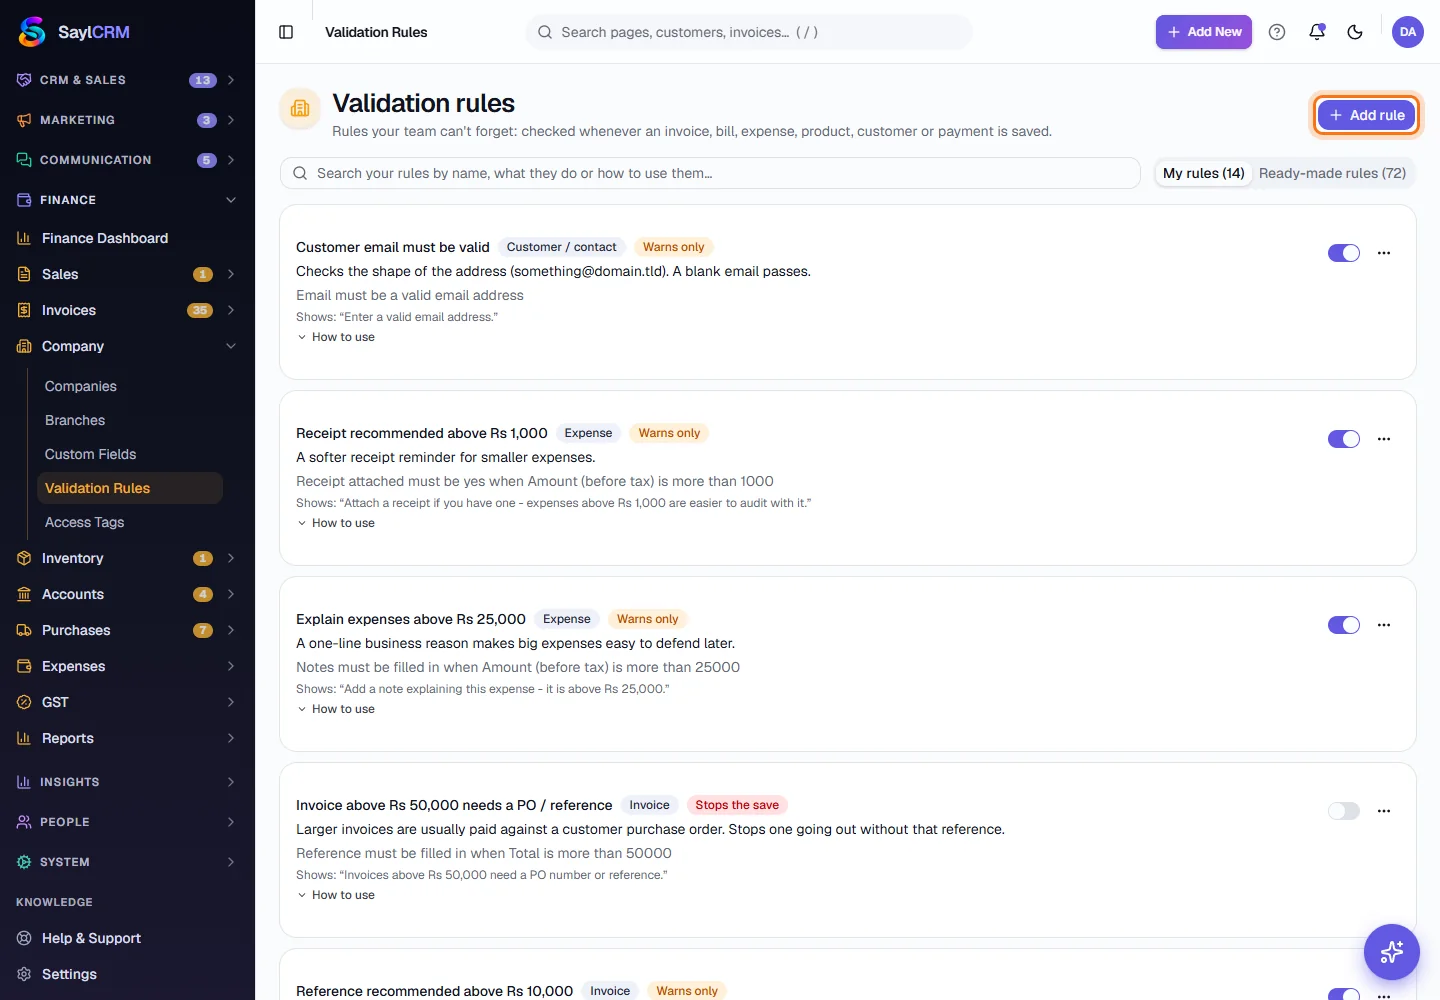Click the Help & Support lifebuoy icon

tap(24, 938)
